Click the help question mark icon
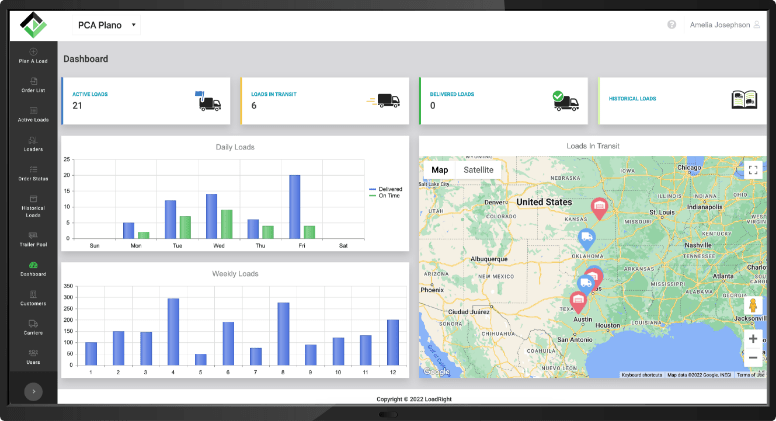 [x=672, y=24]
